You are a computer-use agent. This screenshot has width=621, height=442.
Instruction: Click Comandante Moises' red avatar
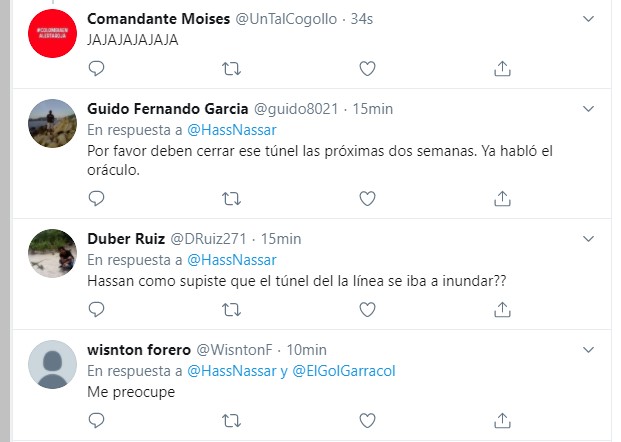coord(52,32)
